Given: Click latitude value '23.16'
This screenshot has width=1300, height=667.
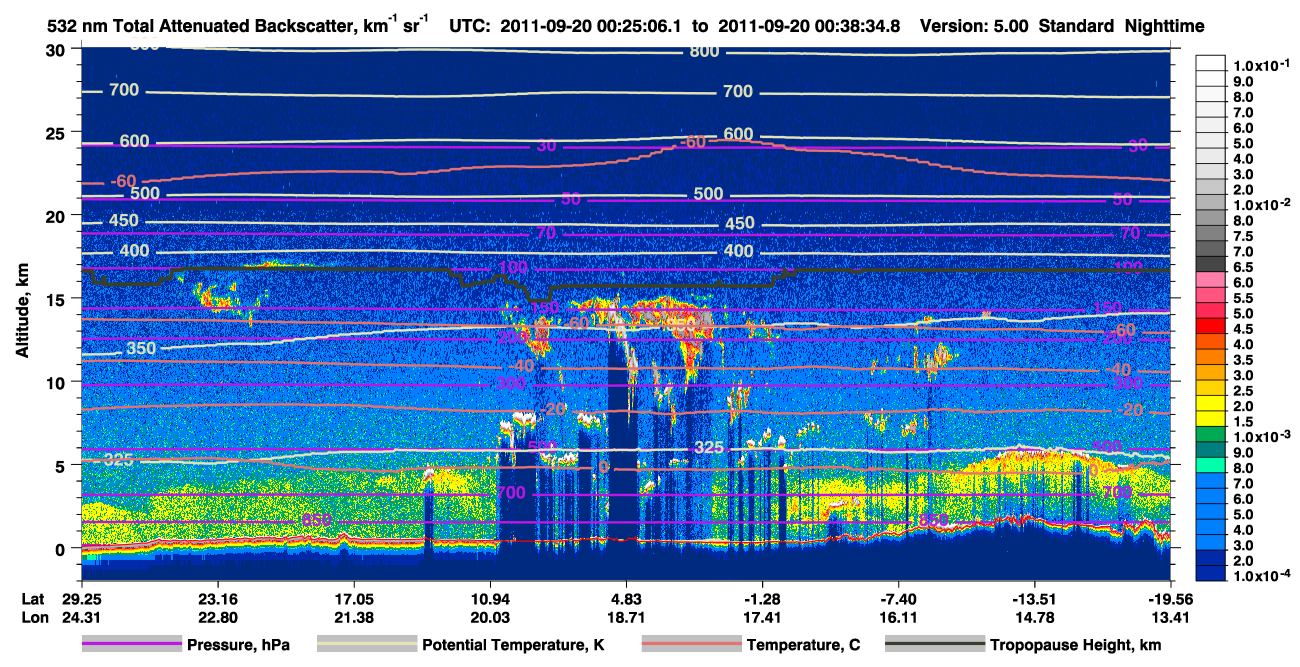Looking at the screenshot, I should (x=217, y=598).
